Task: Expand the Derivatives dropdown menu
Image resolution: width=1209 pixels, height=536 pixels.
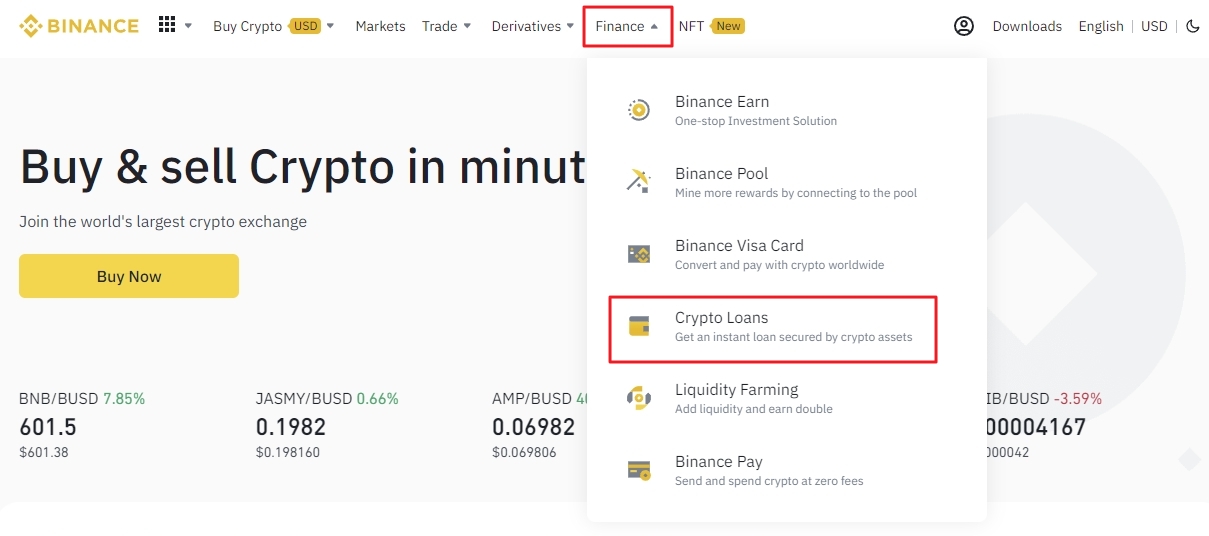Action: (x=533, y=26)
